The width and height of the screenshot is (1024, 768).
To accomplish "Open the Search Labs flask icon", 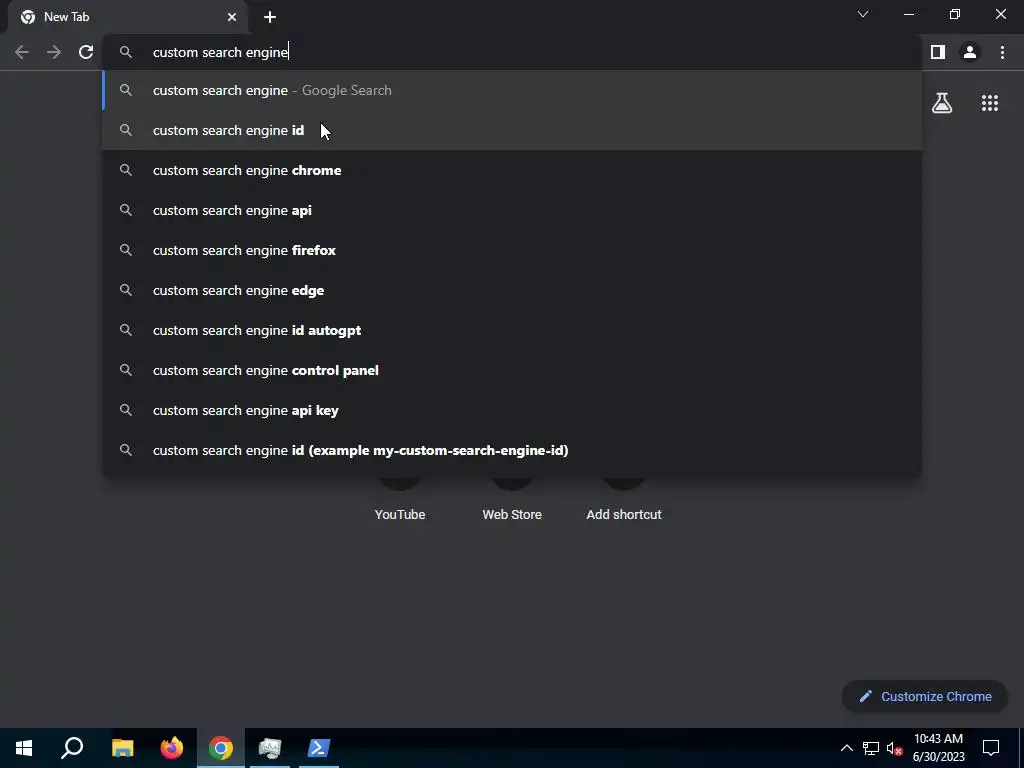I will tap(942, 103).
